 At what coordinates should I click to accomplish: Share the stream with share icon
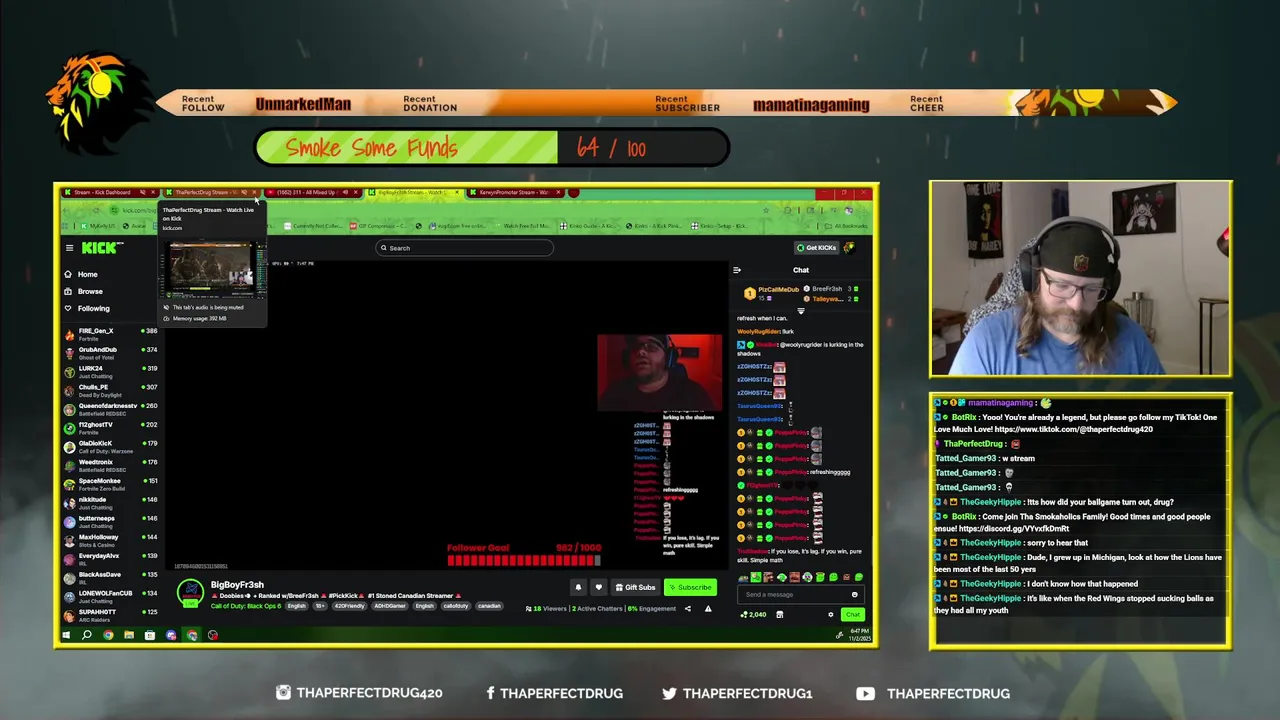(x=687, y=608)
